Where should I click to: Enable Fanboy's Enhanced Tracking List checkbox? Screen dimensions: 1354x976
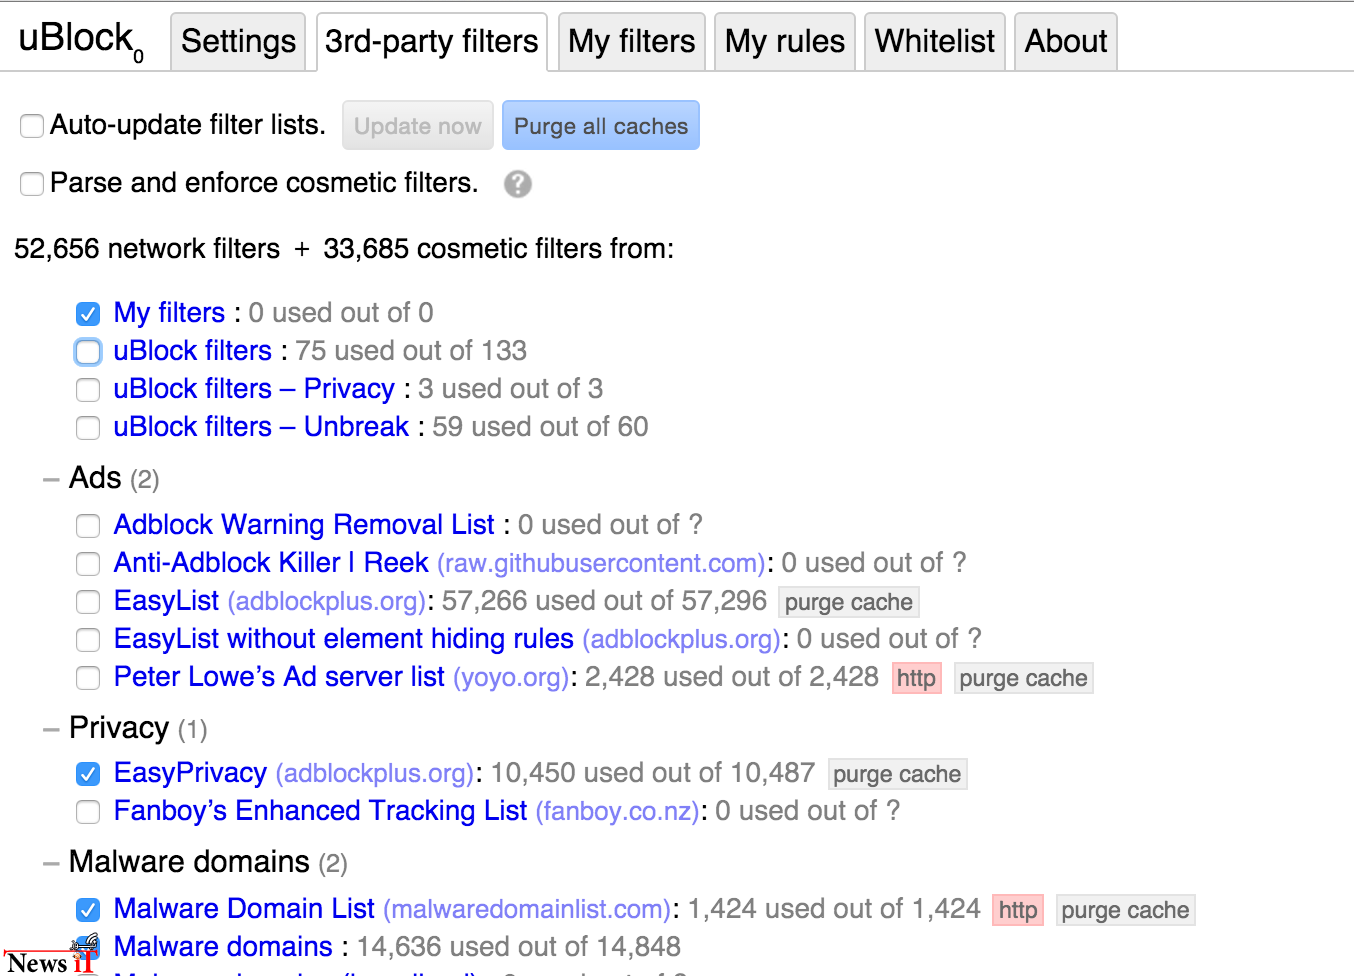pos(88,812)
